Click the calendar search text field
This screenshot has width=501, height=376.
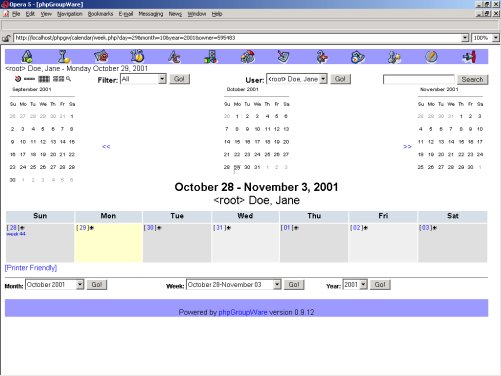click(419, 79)
